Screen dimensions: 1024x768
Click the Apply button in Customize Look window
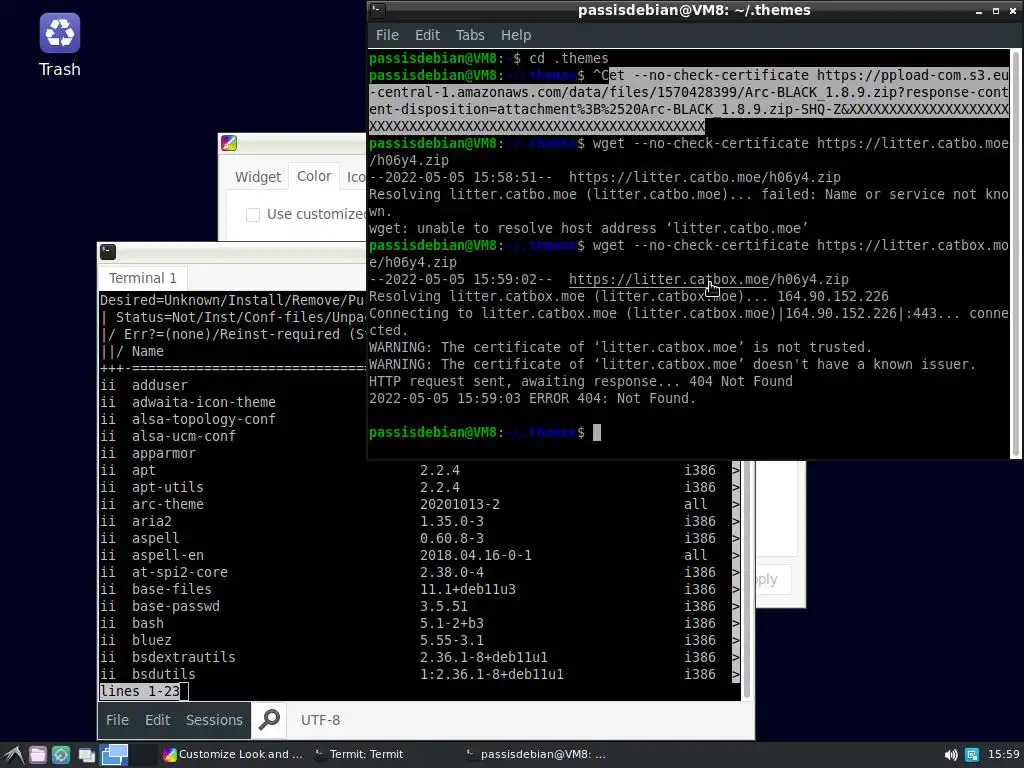(x=774, y=579)
